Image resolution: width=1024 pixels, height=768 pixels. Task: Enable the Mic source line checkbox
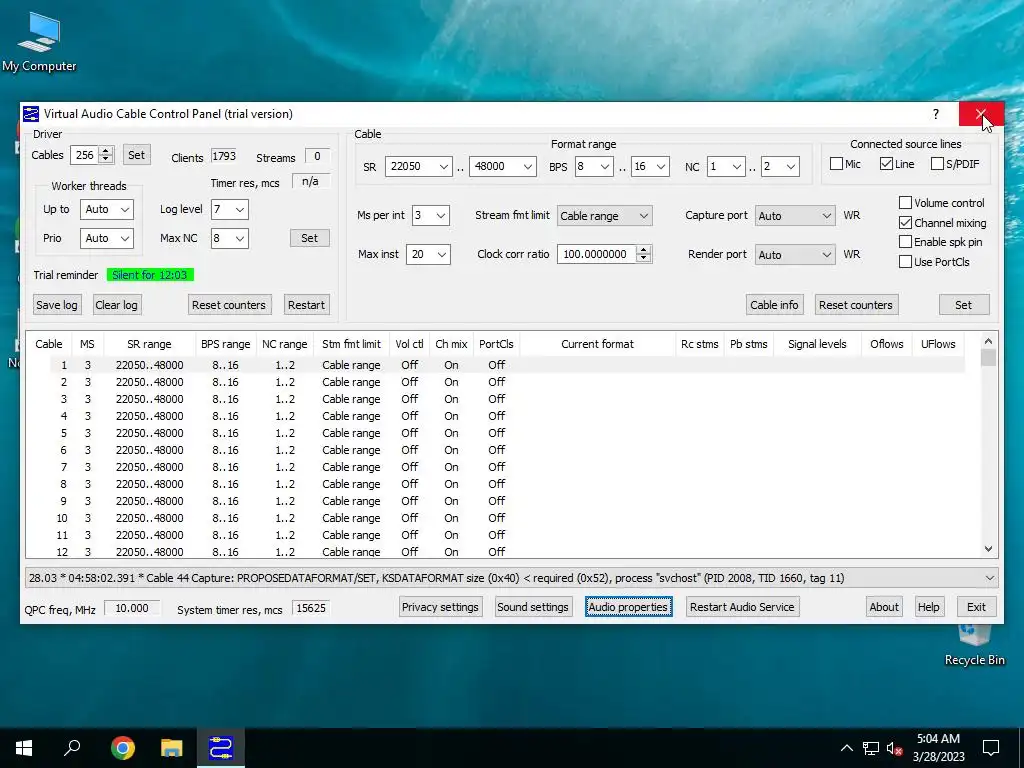(836, 164)
